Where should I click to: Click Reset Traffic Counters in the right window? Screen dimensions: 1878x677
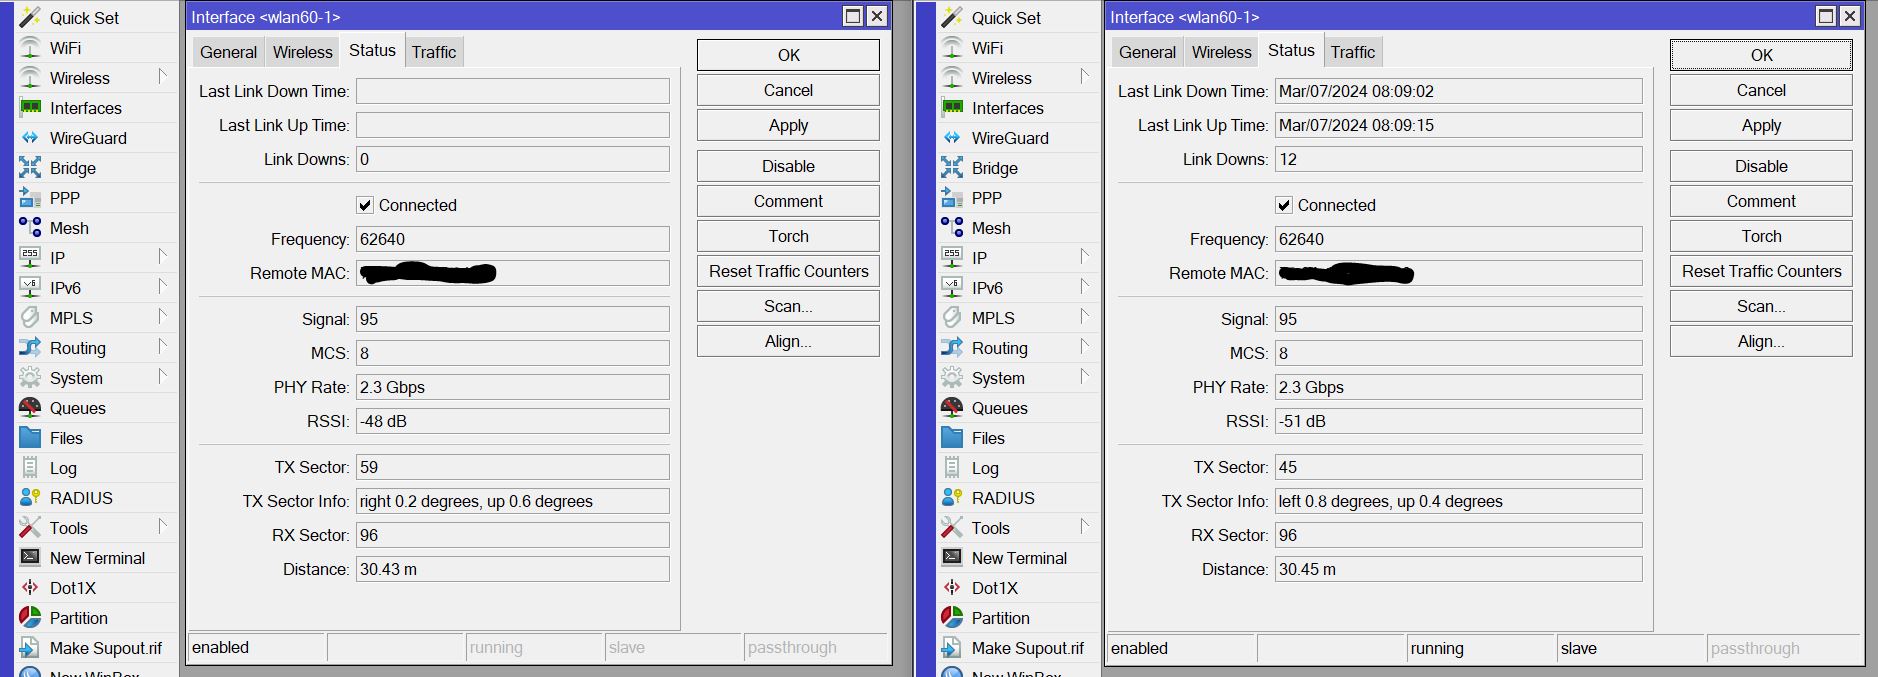(1761, 271)
